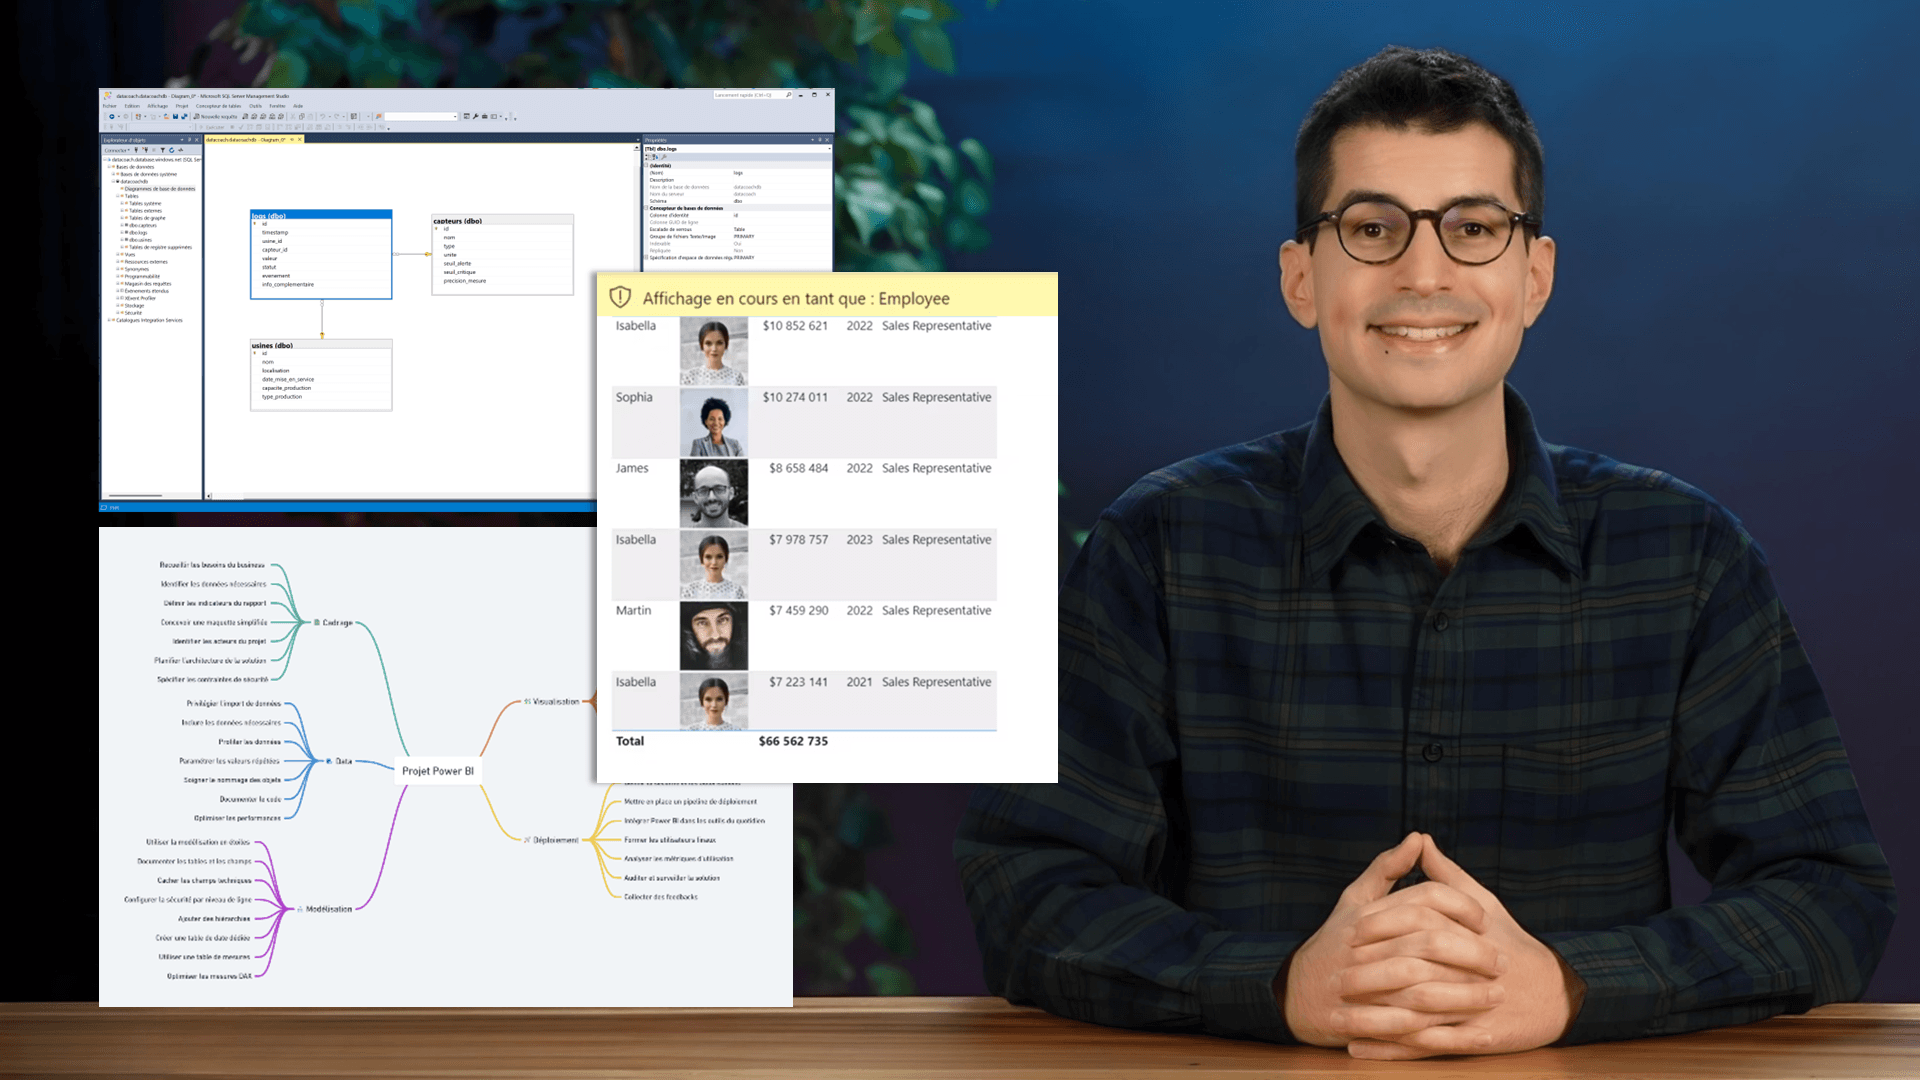This screenshot has width=1920, height=1080.
Task: Click the save icon in SSMS toolbar
Action: click(175, 117)
